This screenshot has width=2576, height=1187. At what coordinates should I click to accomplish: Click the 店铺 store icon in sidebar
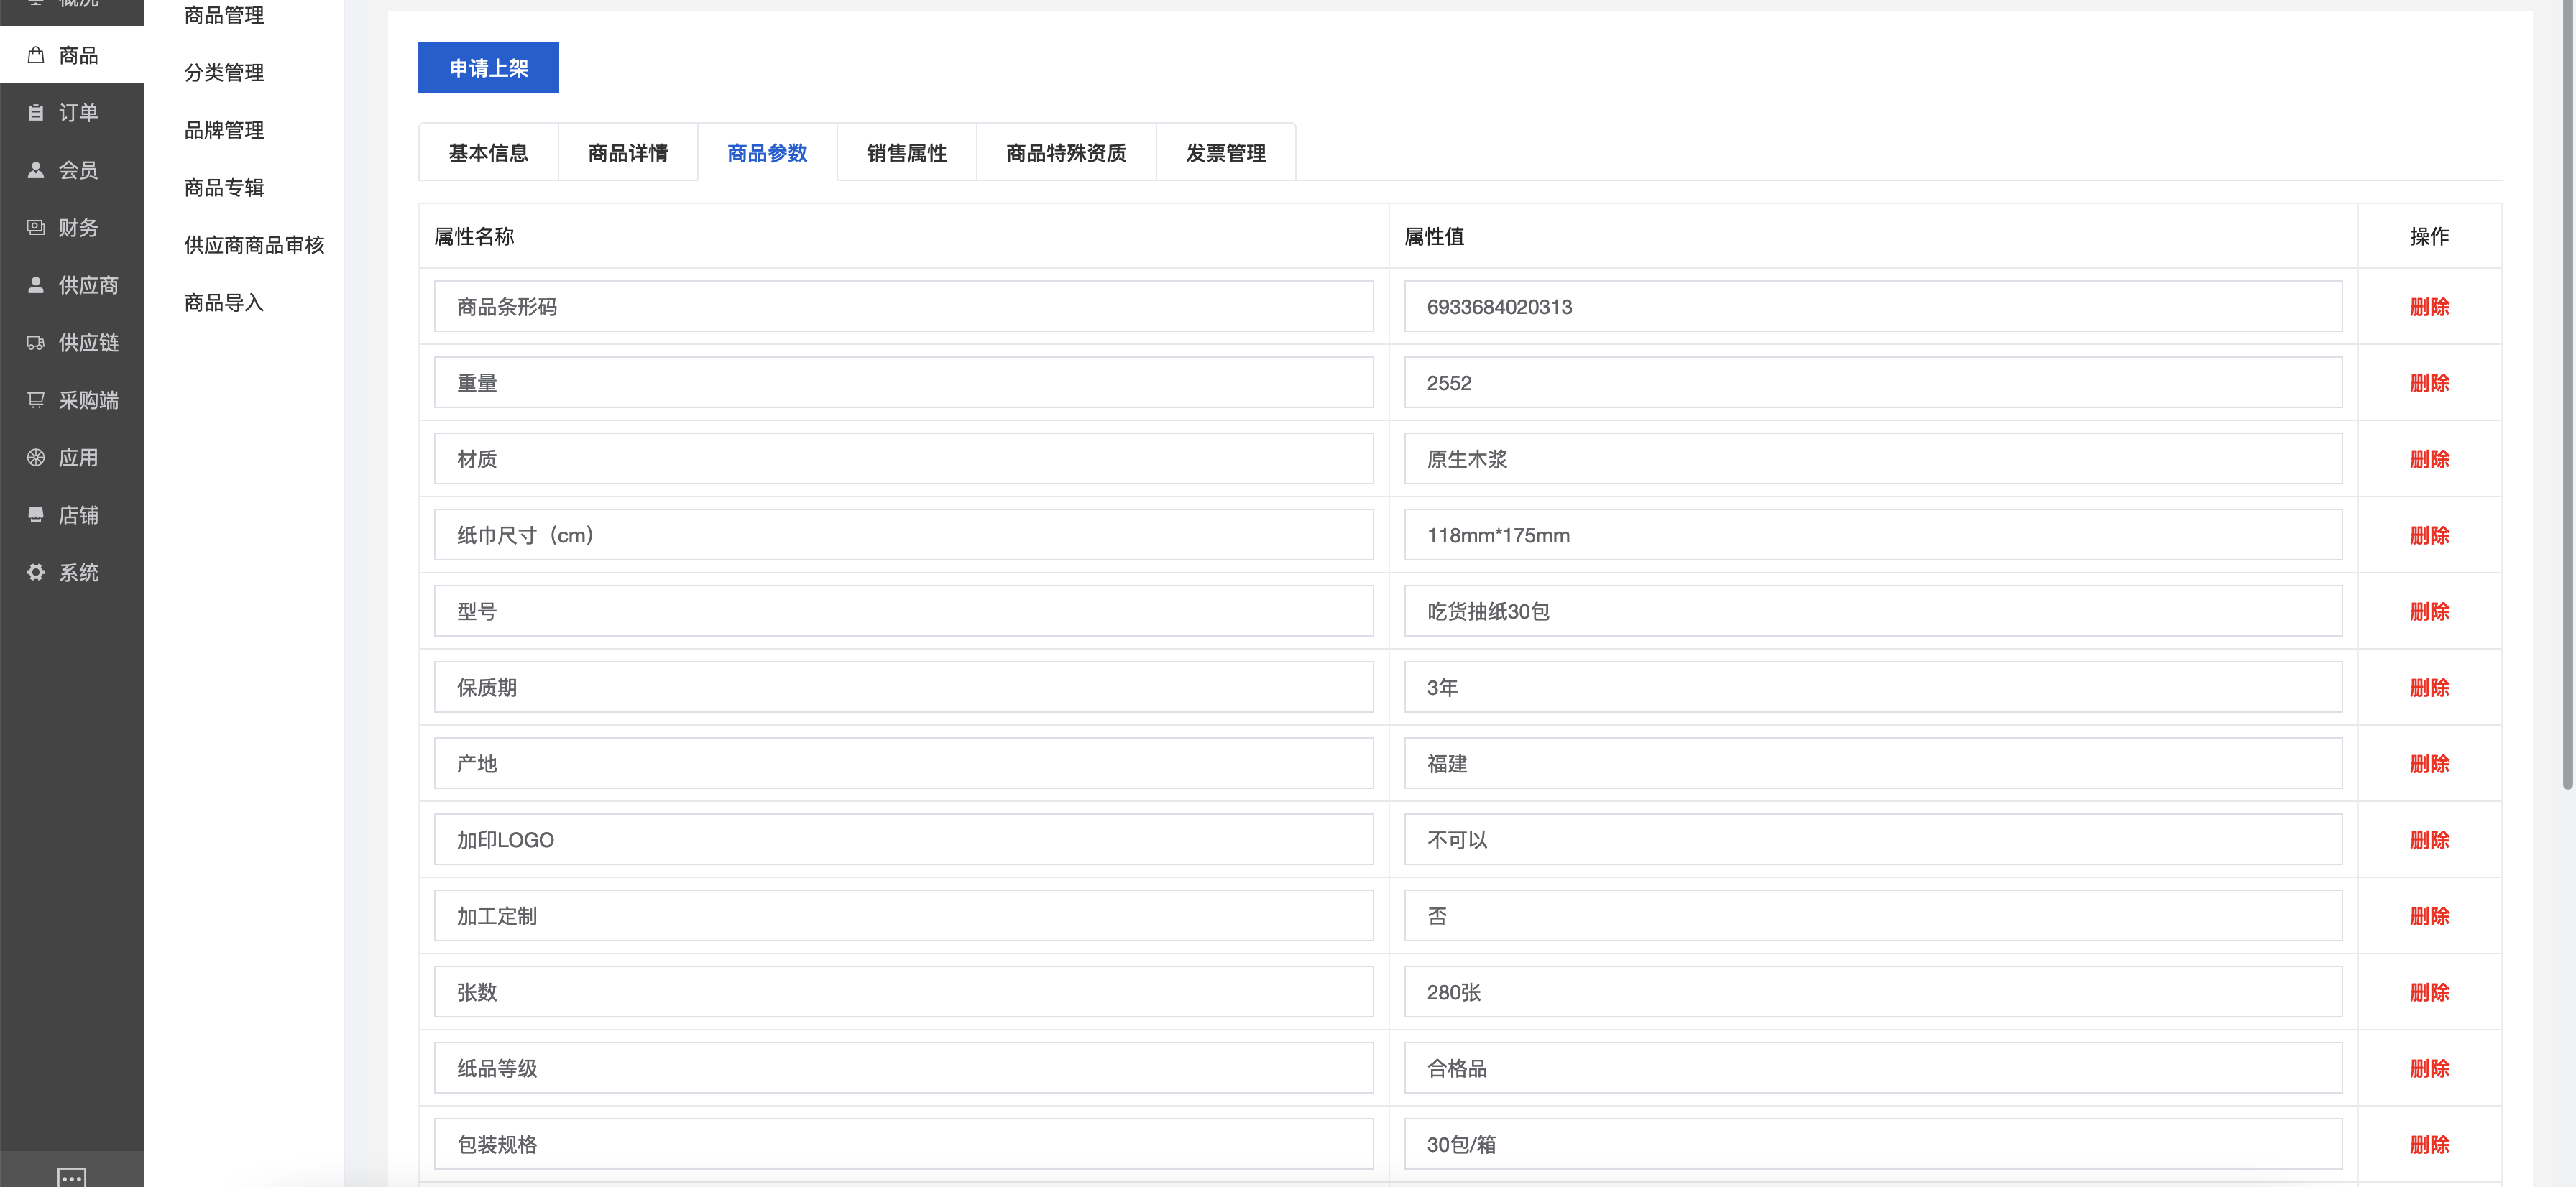click(x=36, y=515)
